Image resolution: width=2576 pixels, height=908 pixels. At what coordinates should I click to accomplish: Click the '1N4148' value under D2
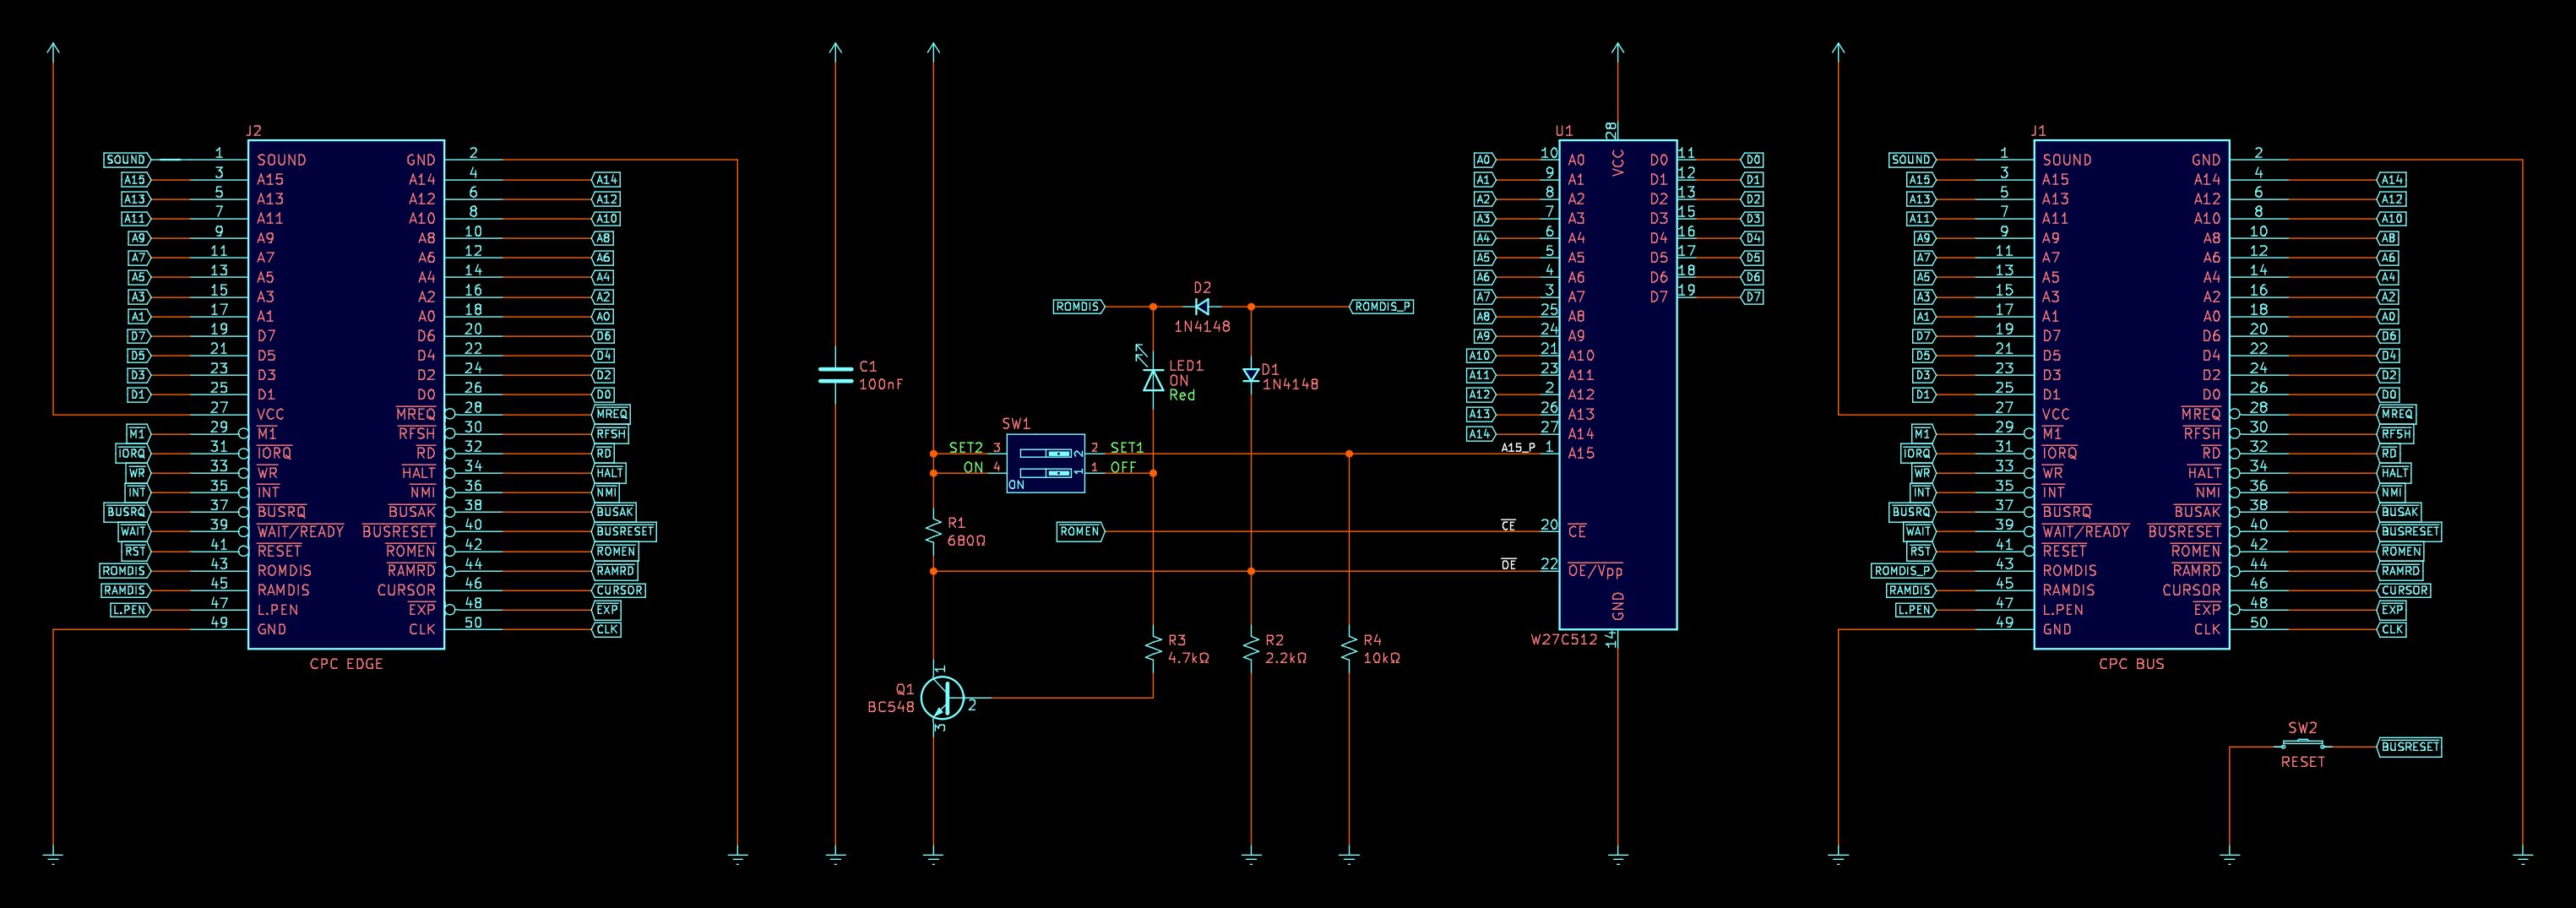[1202, 326]
